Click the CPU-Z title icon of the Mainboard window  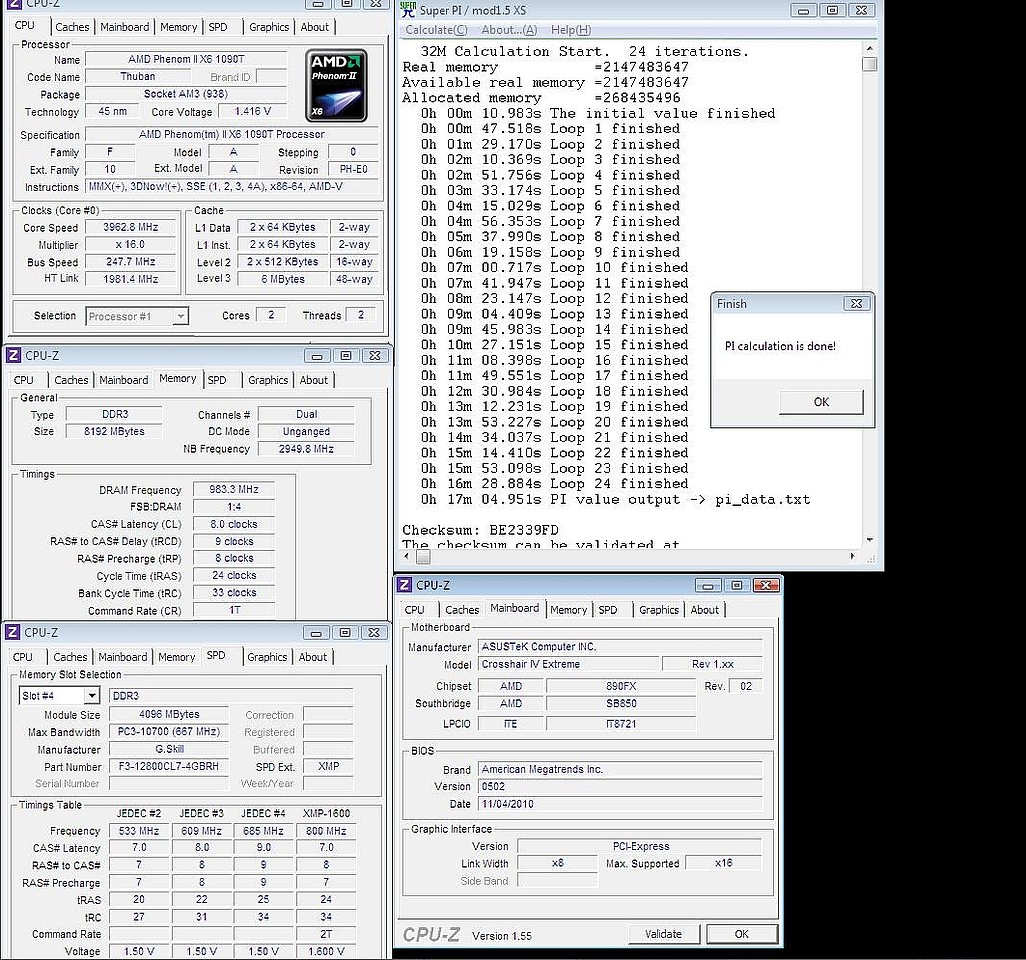point(404,585)
